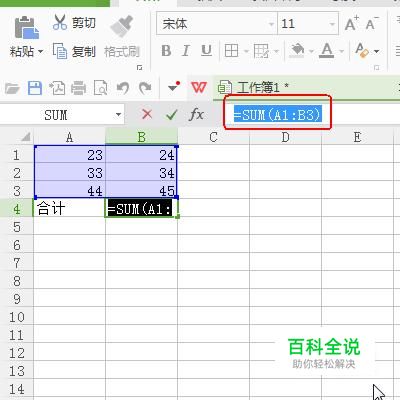
Task: Click the draw border grid icon
Action: click(261, 51)
